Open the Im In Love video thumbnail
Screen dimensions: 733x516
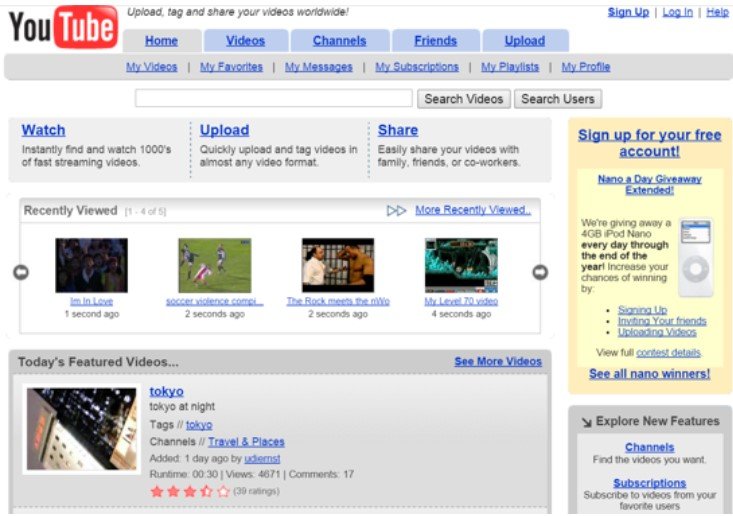point(92,265)
